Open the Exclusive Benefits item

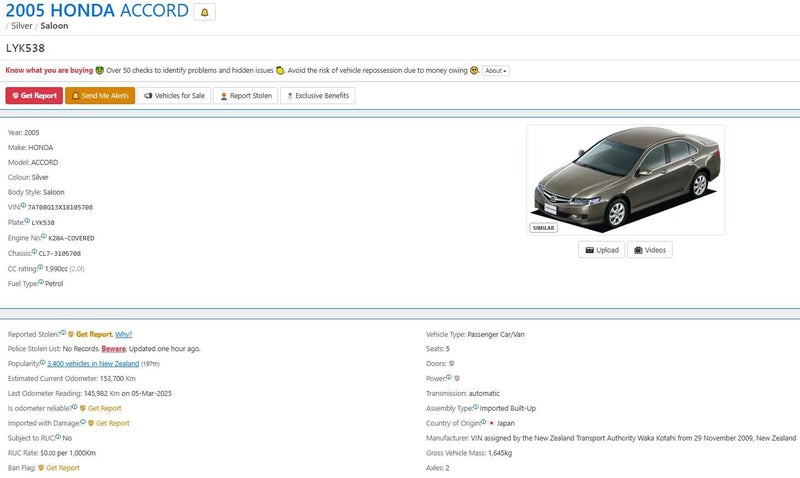tap(317, 96)
